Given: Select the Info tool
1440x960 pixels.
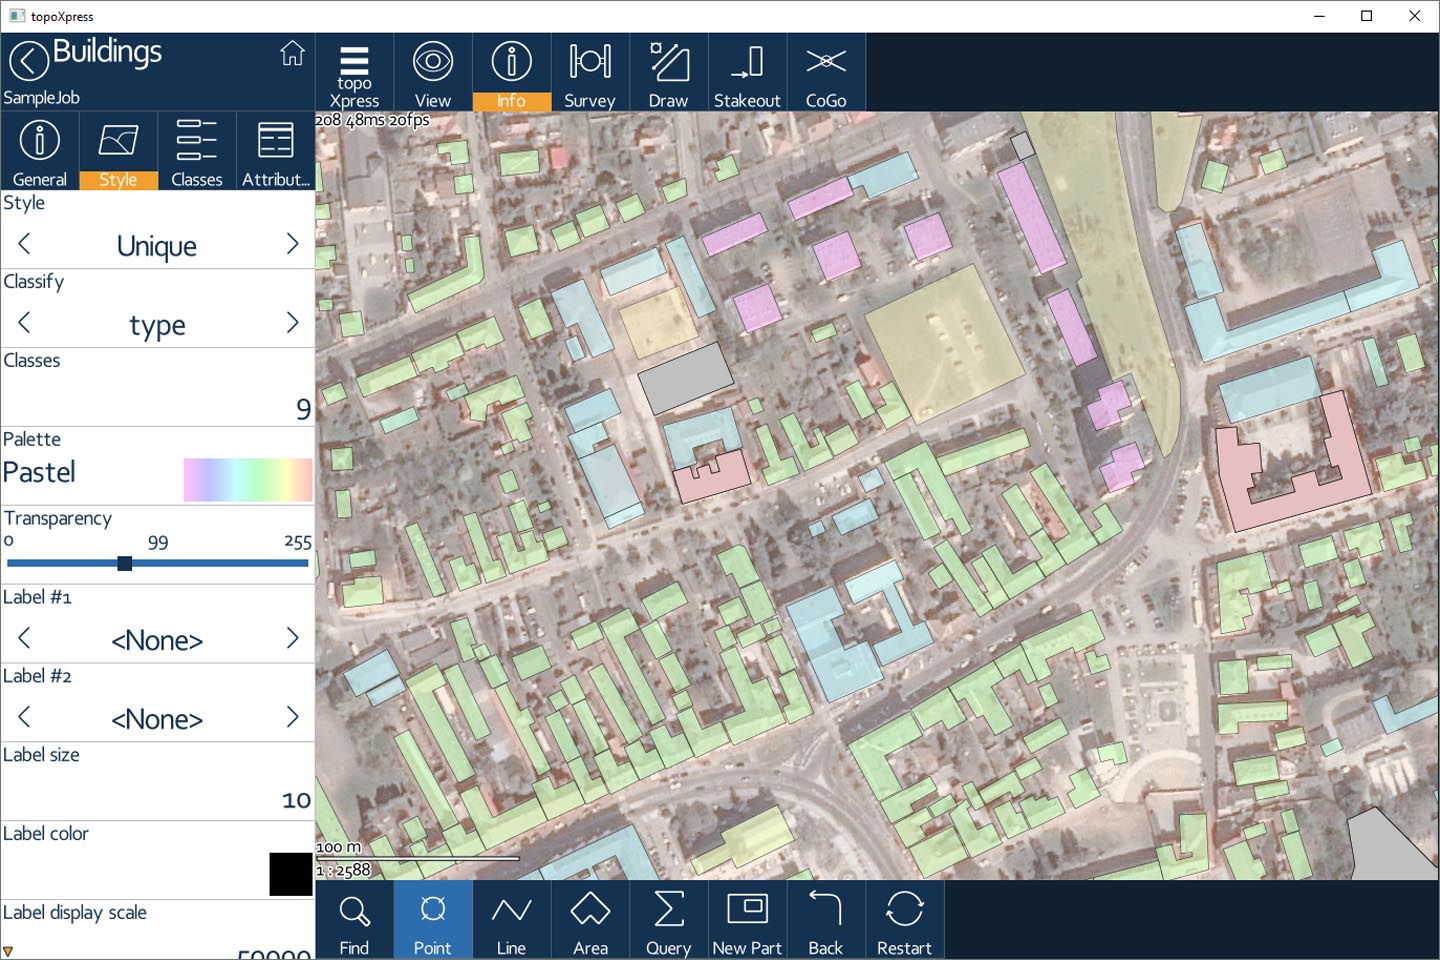Looking at the screenshot, I should tap(511, 72).
